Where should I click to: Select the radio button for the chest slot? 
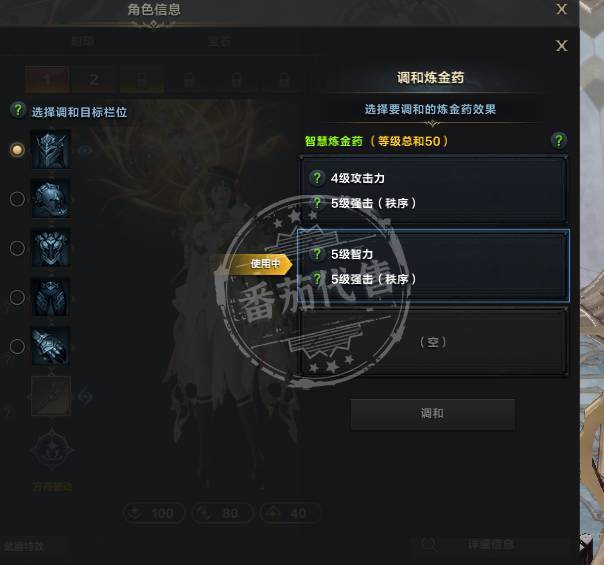17,248
